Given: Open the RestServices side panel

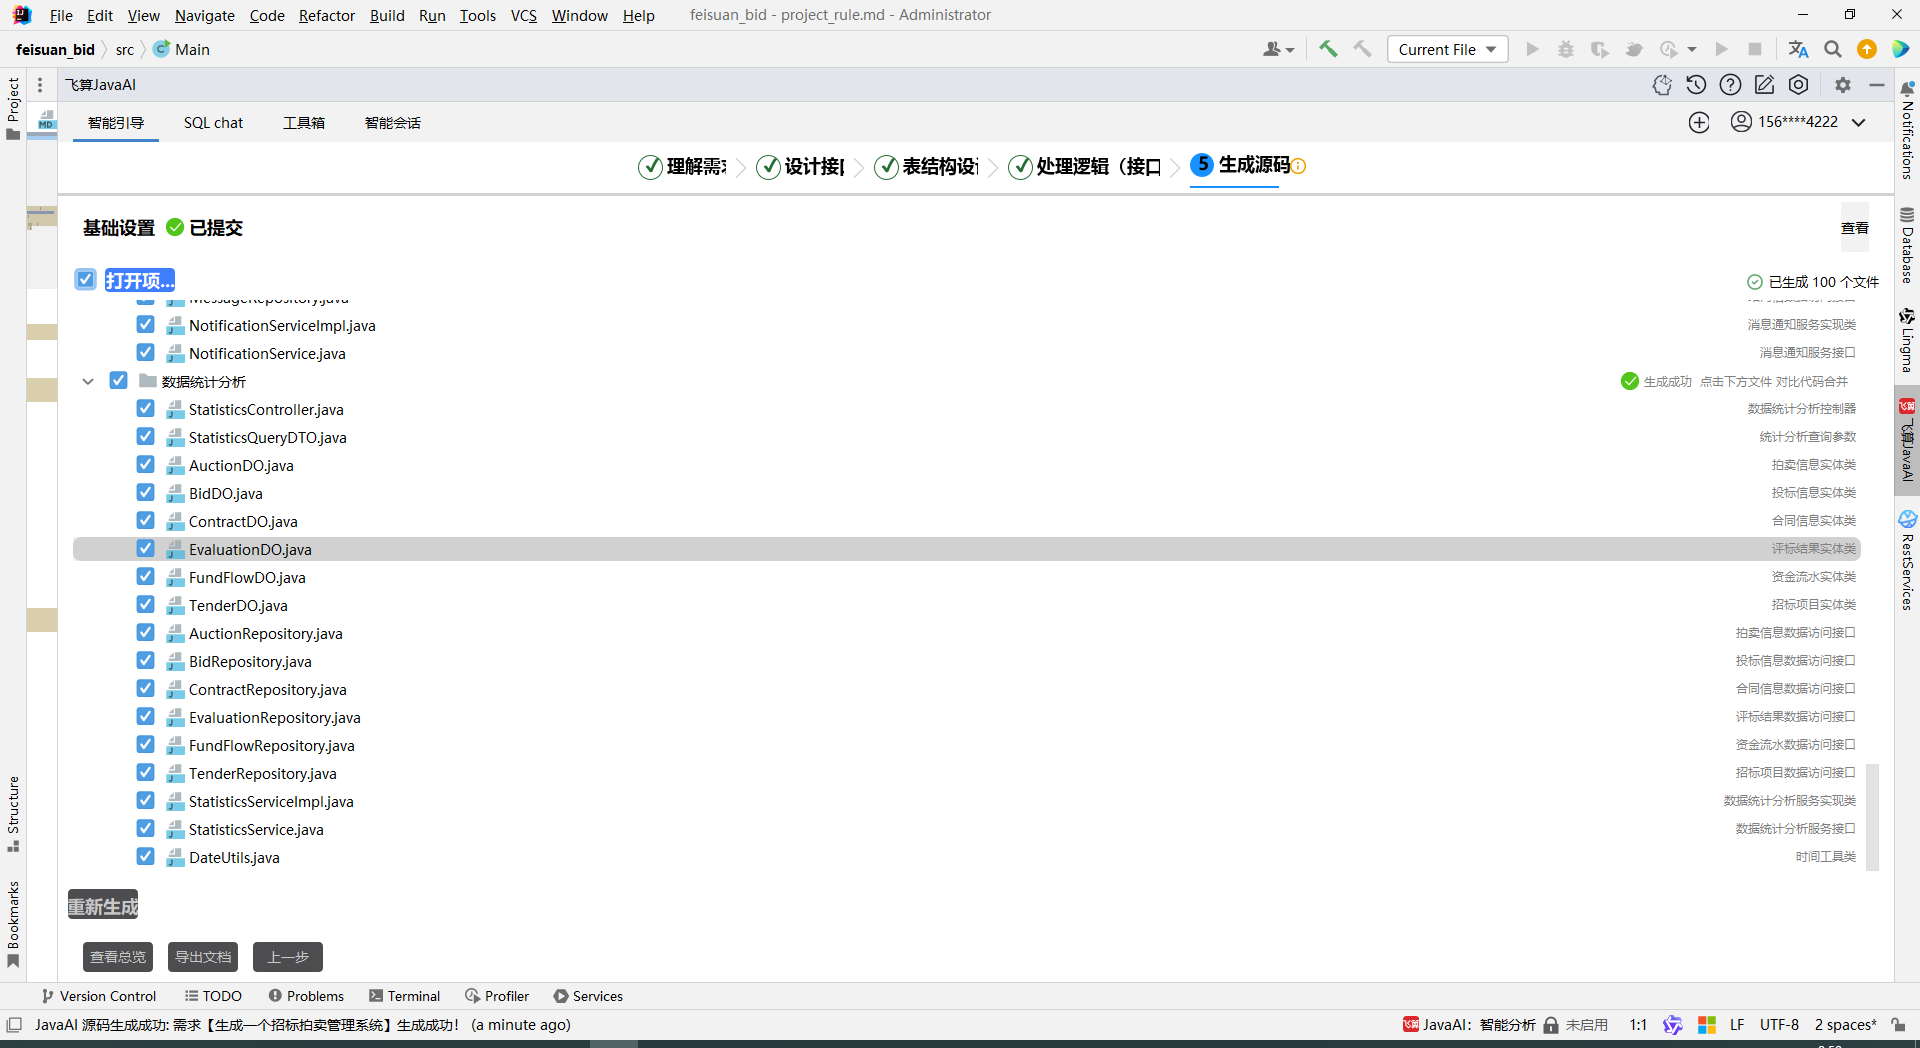Looking at the screenshot, I should (1907, 560).
